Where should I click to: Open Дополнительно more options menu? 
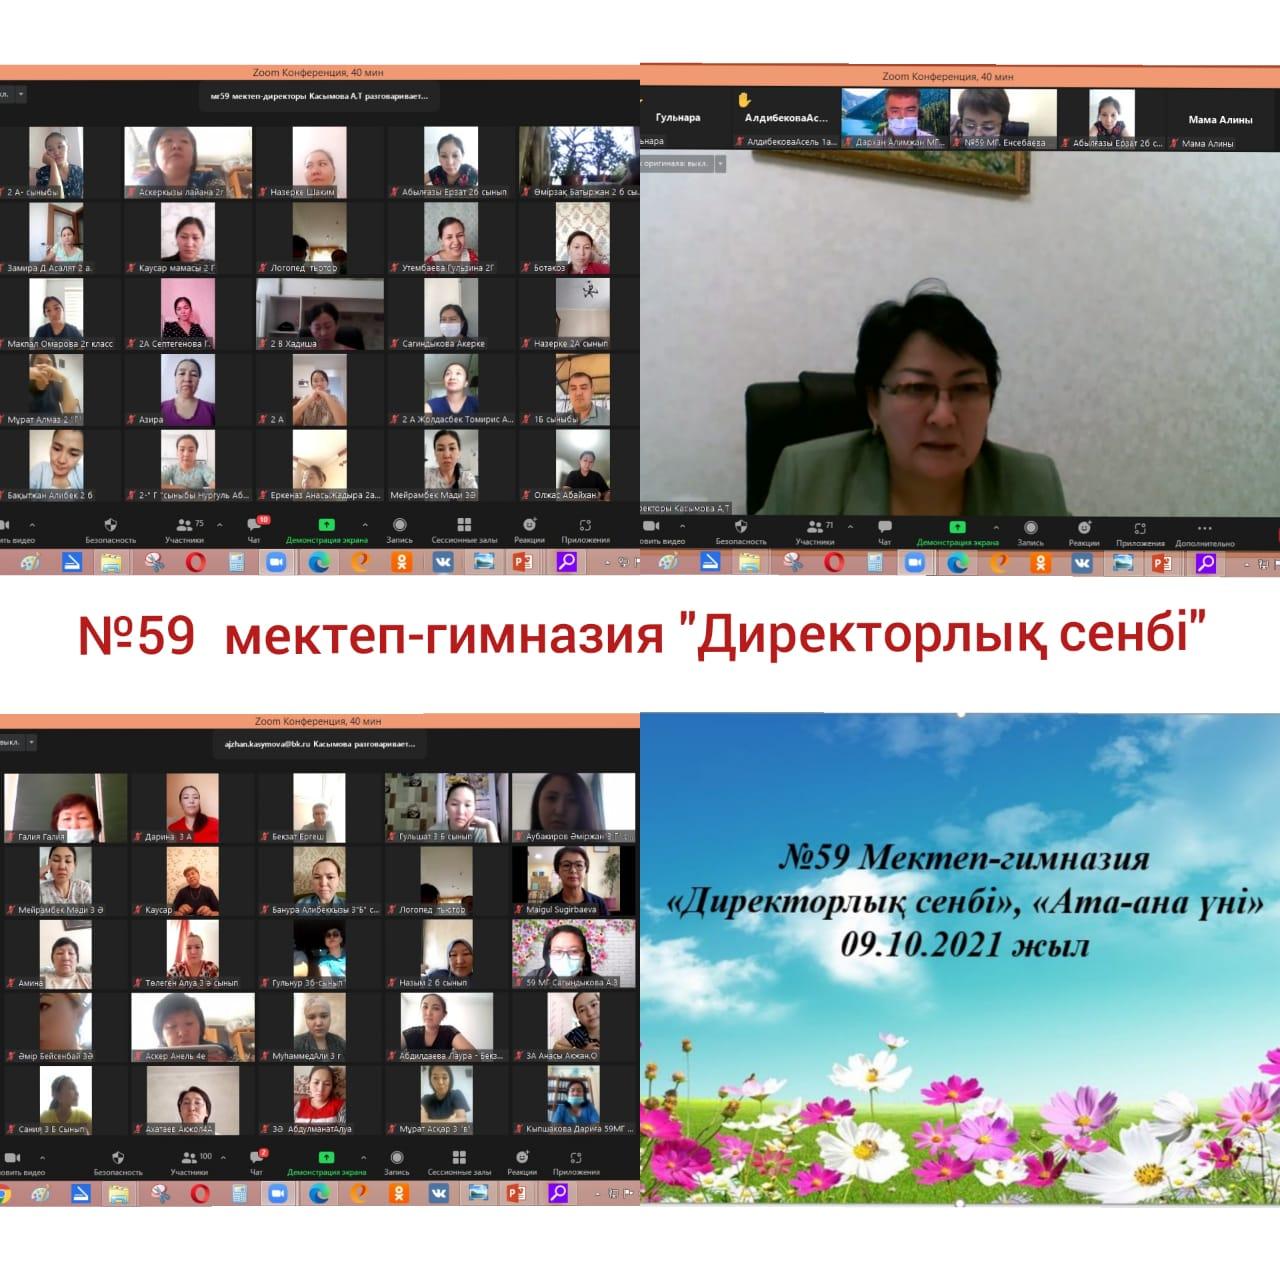(x=1205, y=530)
